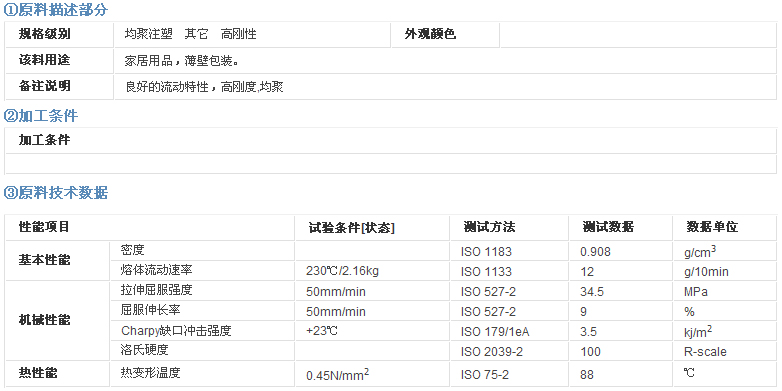782x391 pixels.
Task: Click the 熔体流动速率 row name
Action: point(157,270)
